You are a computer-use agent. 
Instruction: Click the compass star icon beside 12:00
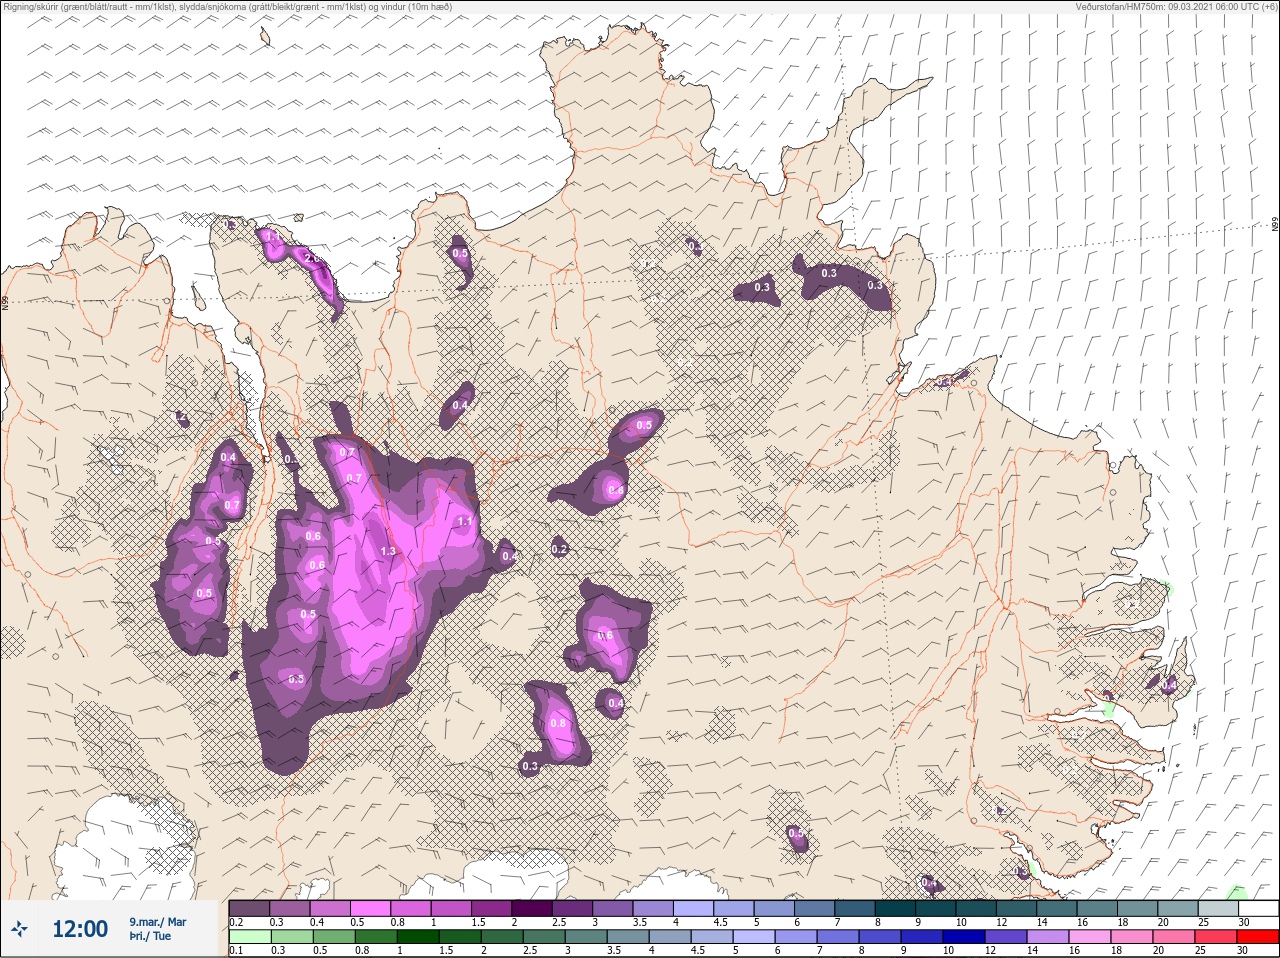(19, 929)
